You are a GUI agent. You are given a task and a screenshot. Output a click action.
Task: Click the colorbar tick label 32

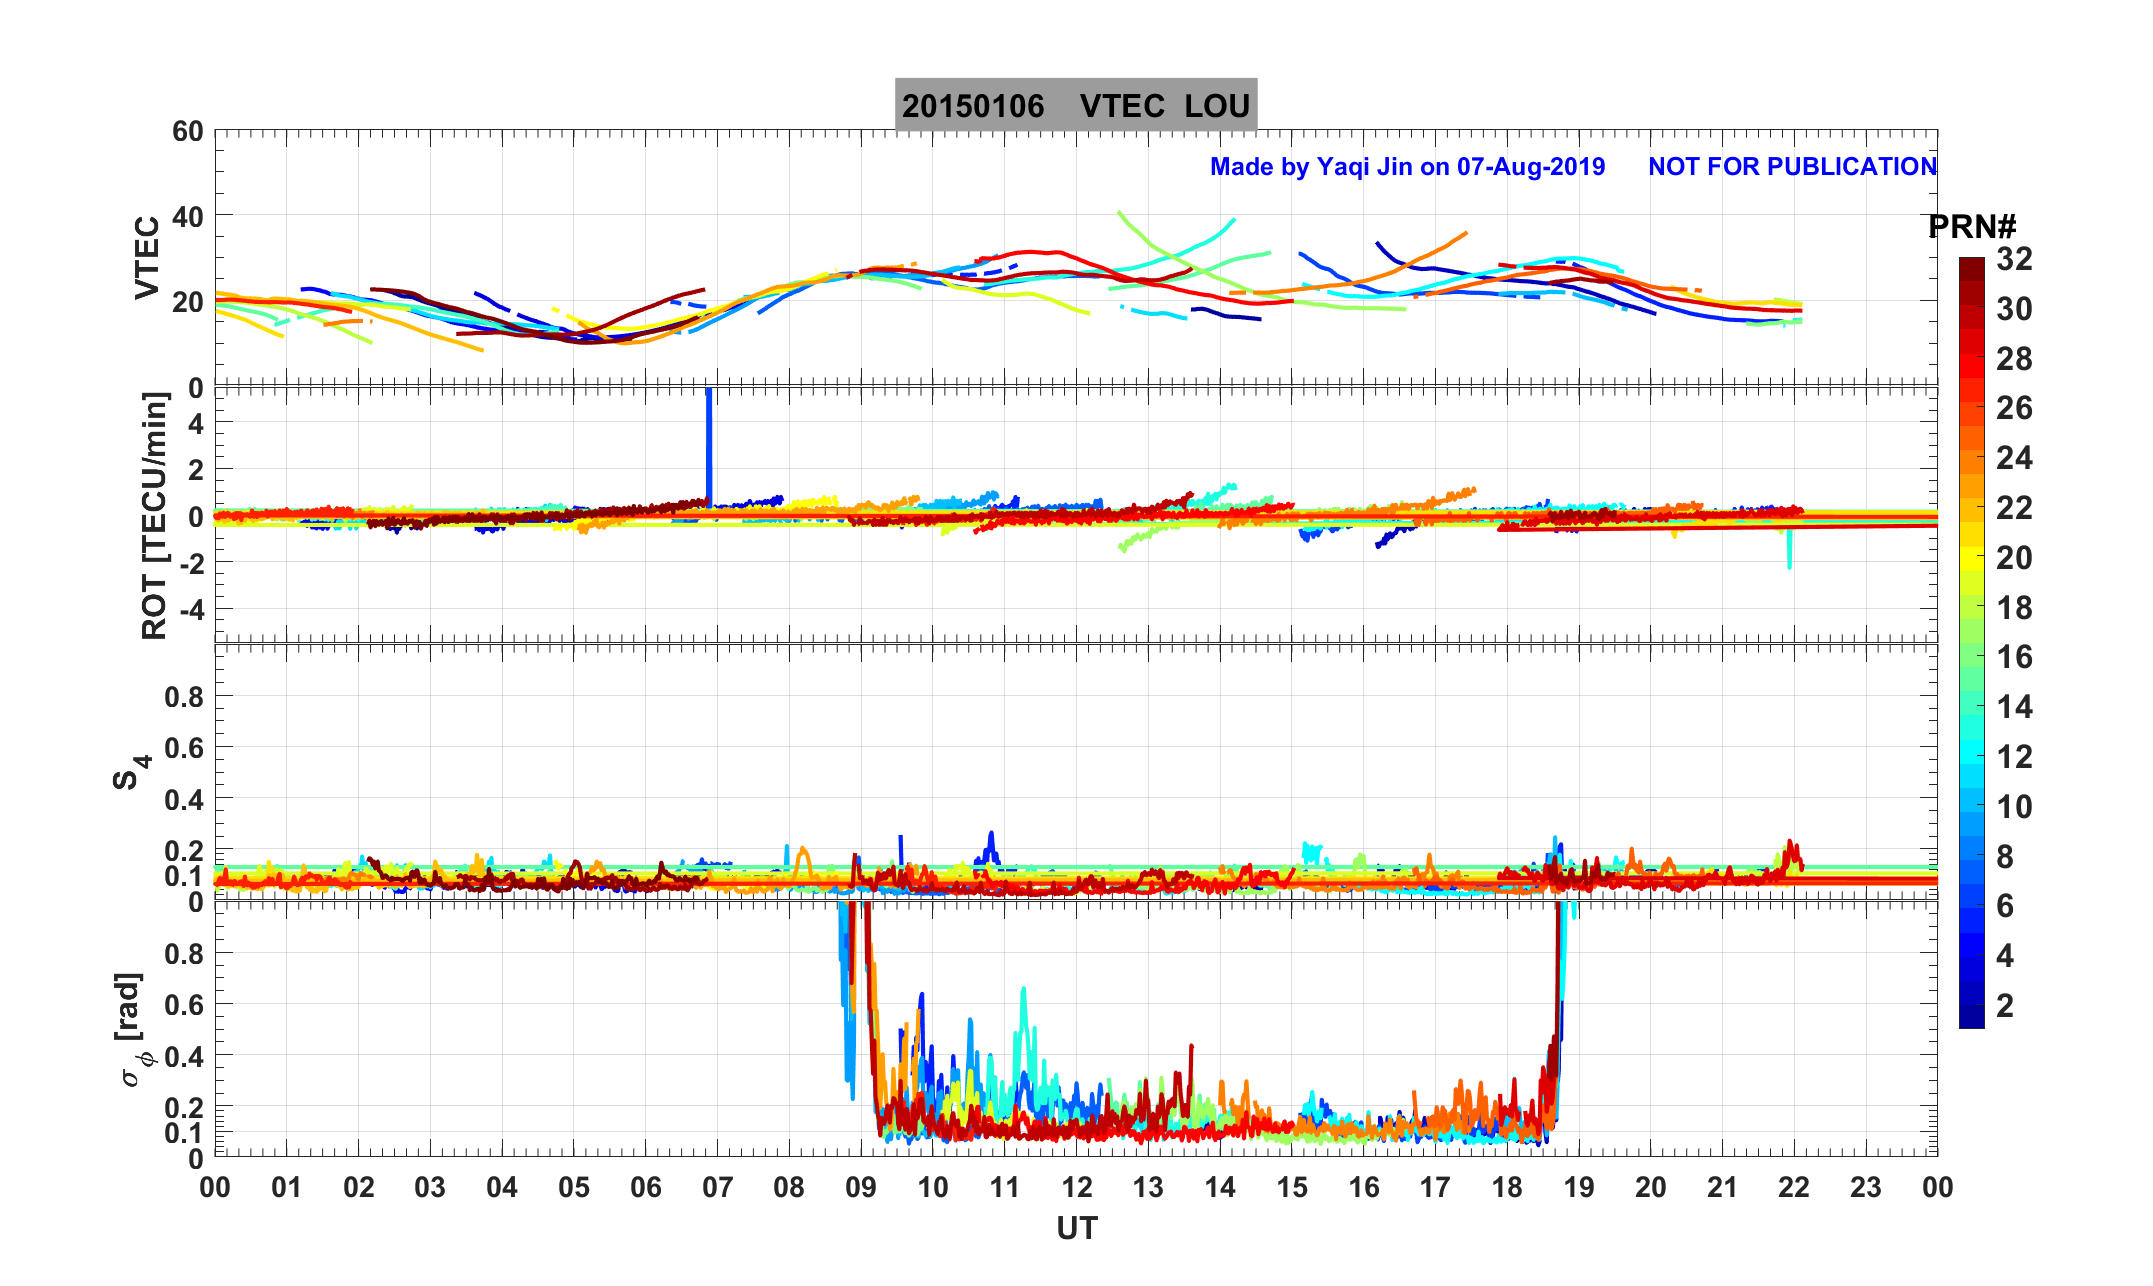point(2014,260)
